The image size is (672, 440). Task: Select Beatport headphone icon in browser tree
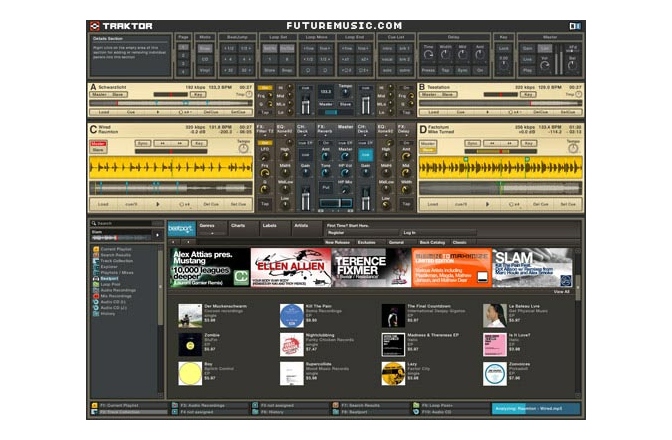coord(96,278)
